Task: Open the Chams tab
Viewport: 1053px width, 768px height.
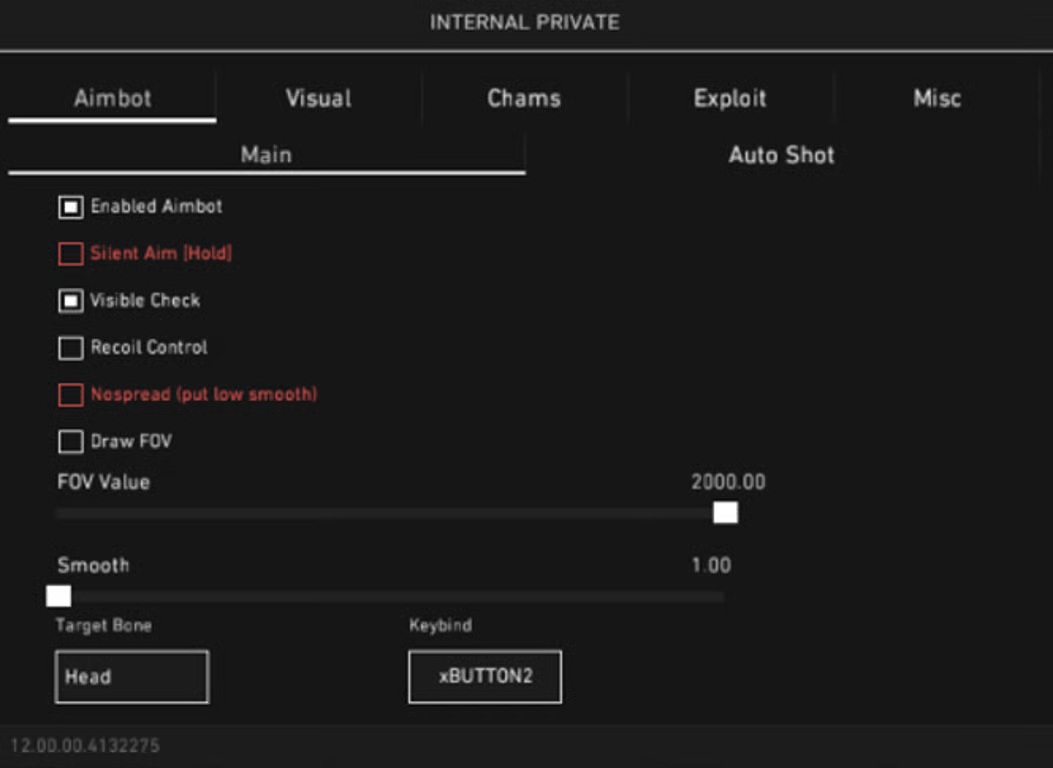Action: click(523, 97)
